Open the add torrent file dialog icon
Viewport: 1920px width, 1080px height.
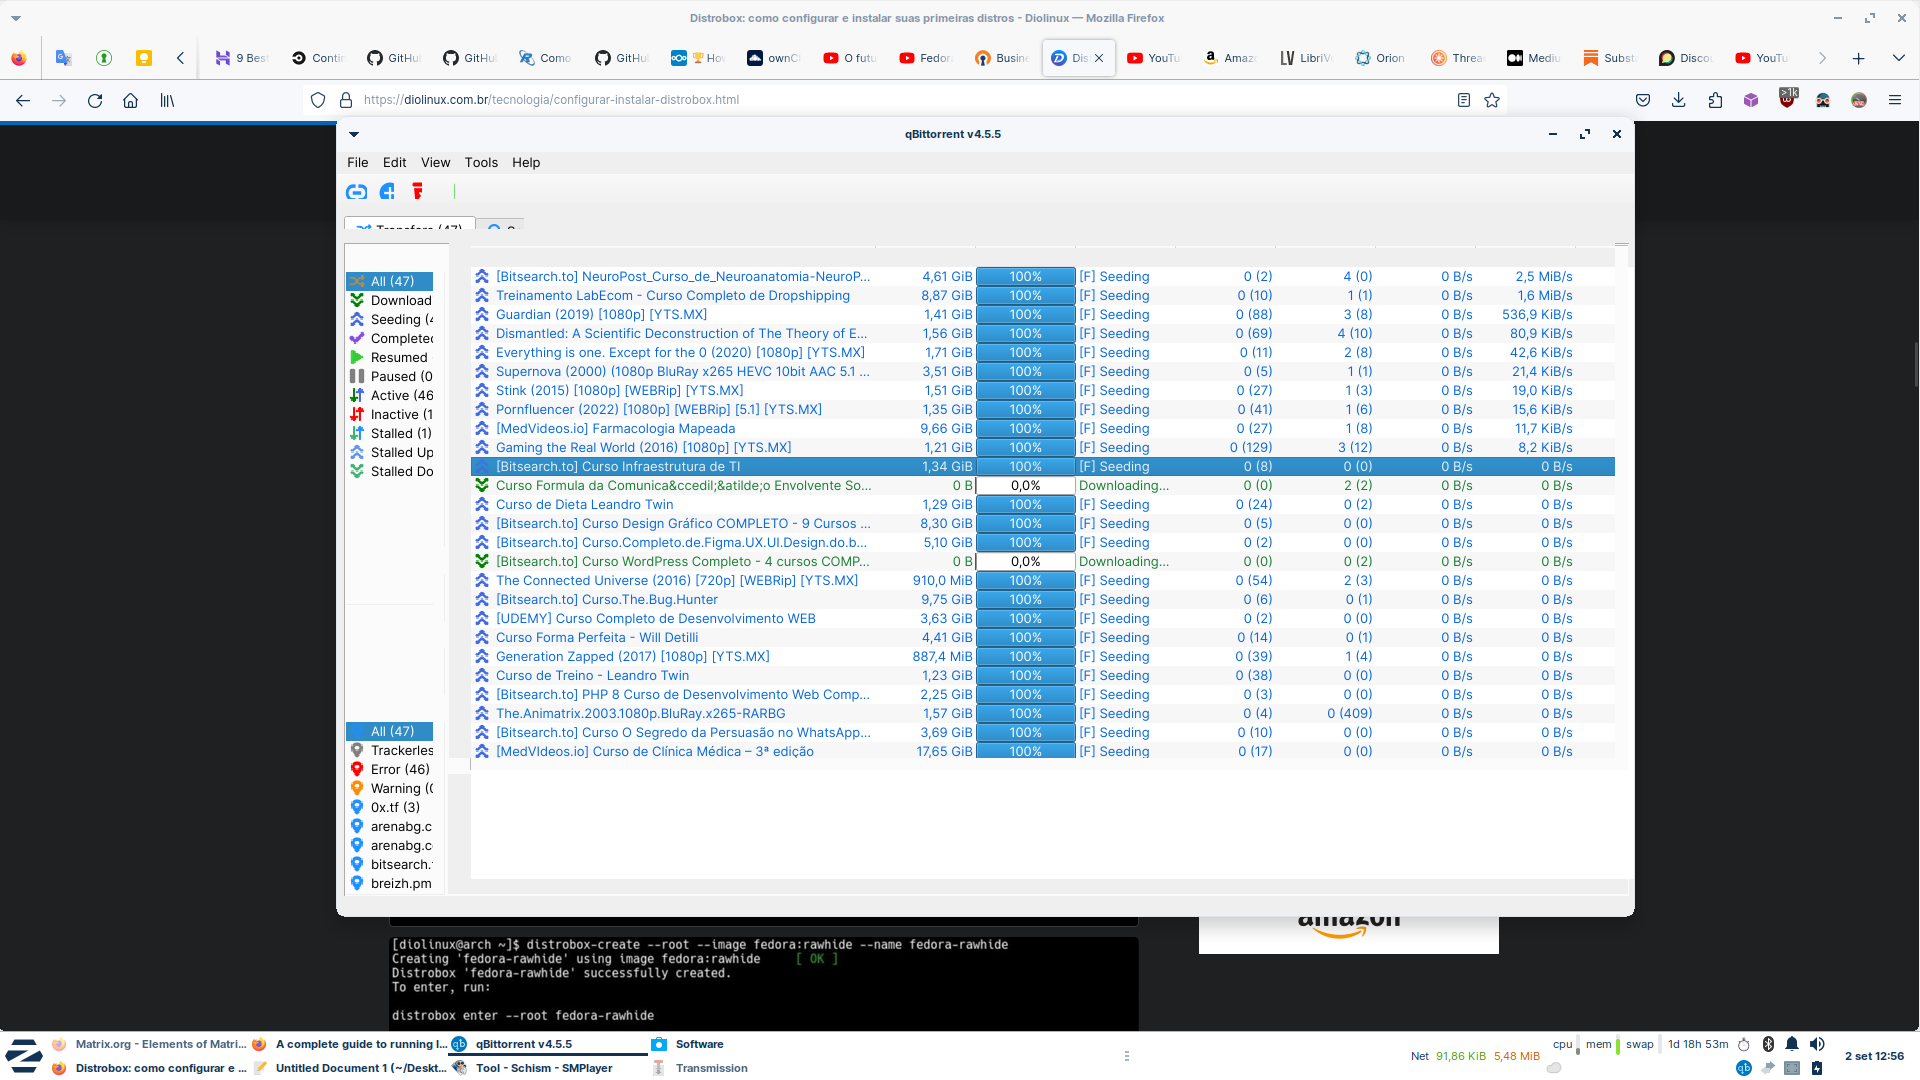click(x=387, y=191)
